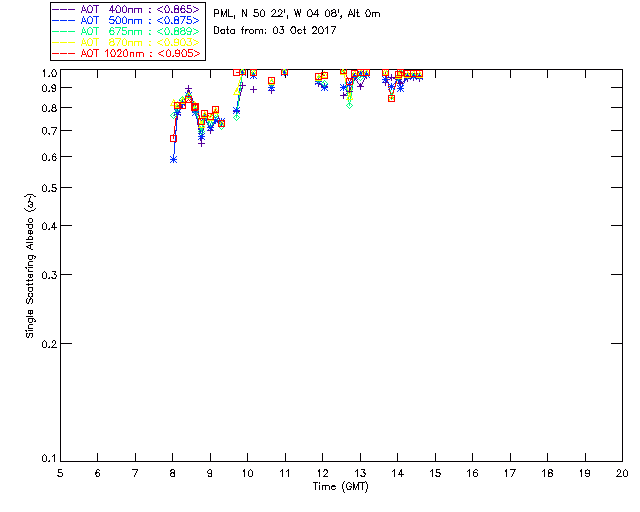
Task: Select the 'Data from: 03 Oct 2017' text
Action: tap(275, 30)
